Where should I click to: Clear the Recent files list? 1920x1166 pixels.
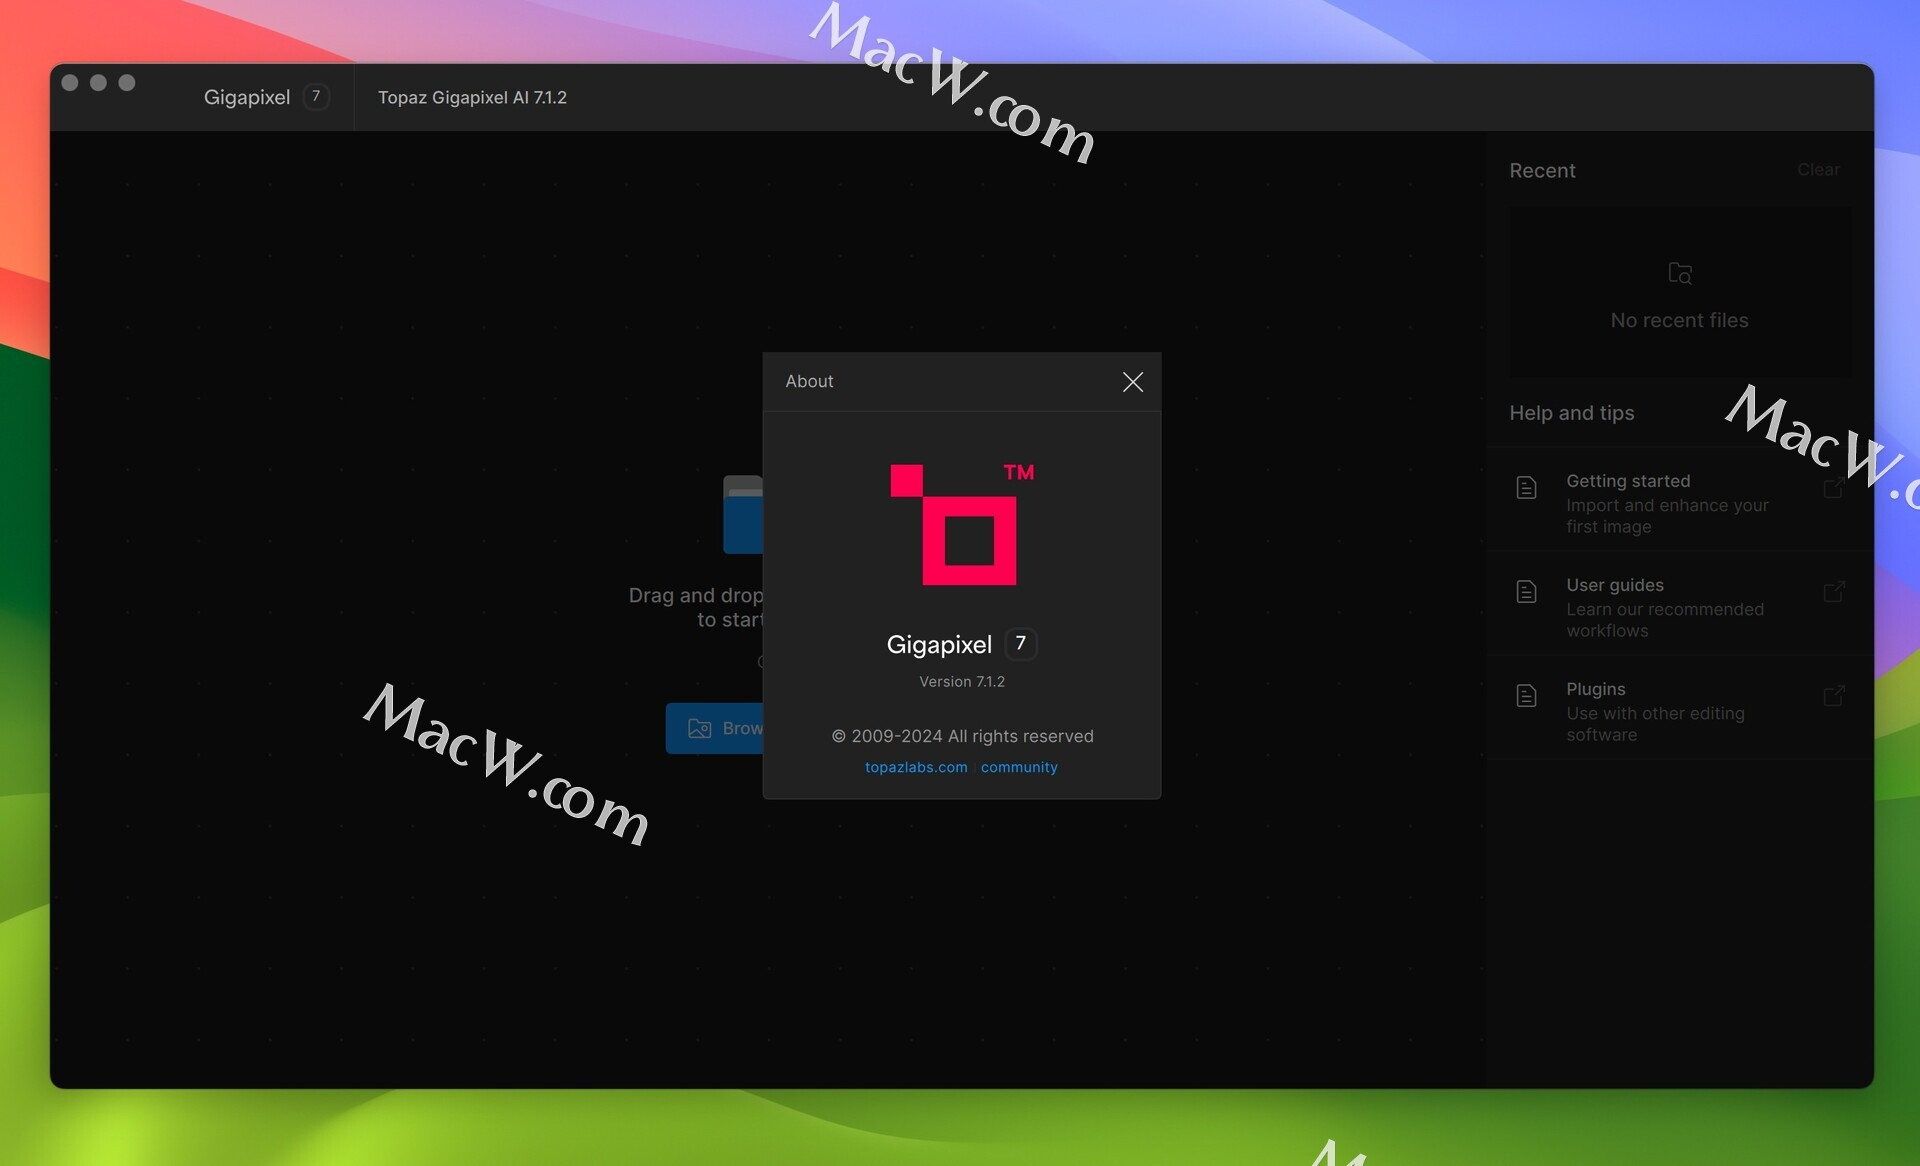tap(1818, 170)
